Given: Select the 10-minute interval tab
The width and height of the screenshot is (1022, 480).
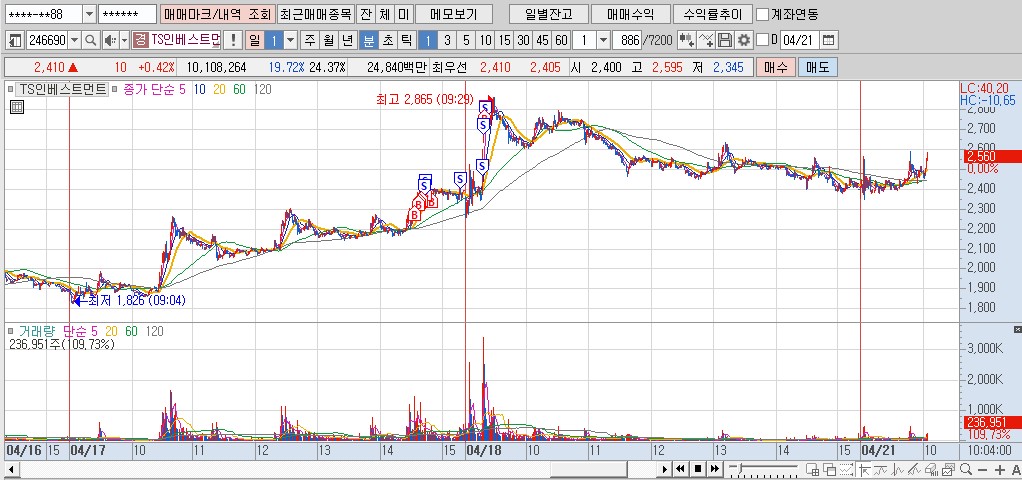Looking at the screenshot, I should pos(486,40).
